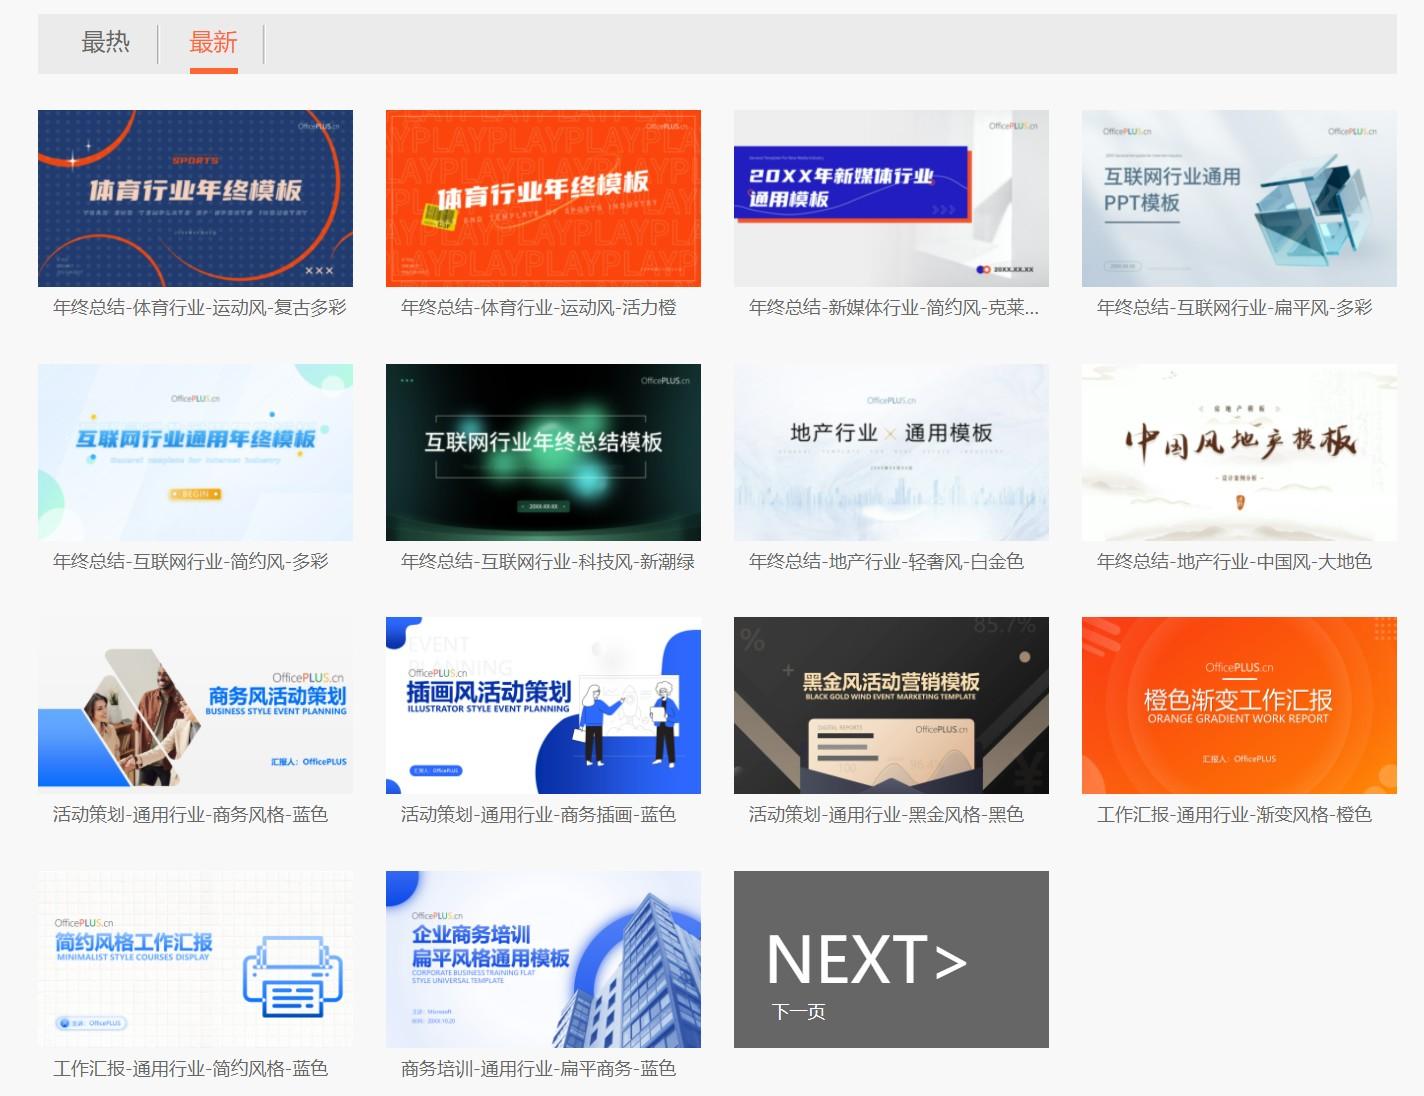This screenshot has width=1424, height=1096.
Task: Open the 20XX年新媒体行业通用模板 thumbnail
Action: click(x=891, y=198)
